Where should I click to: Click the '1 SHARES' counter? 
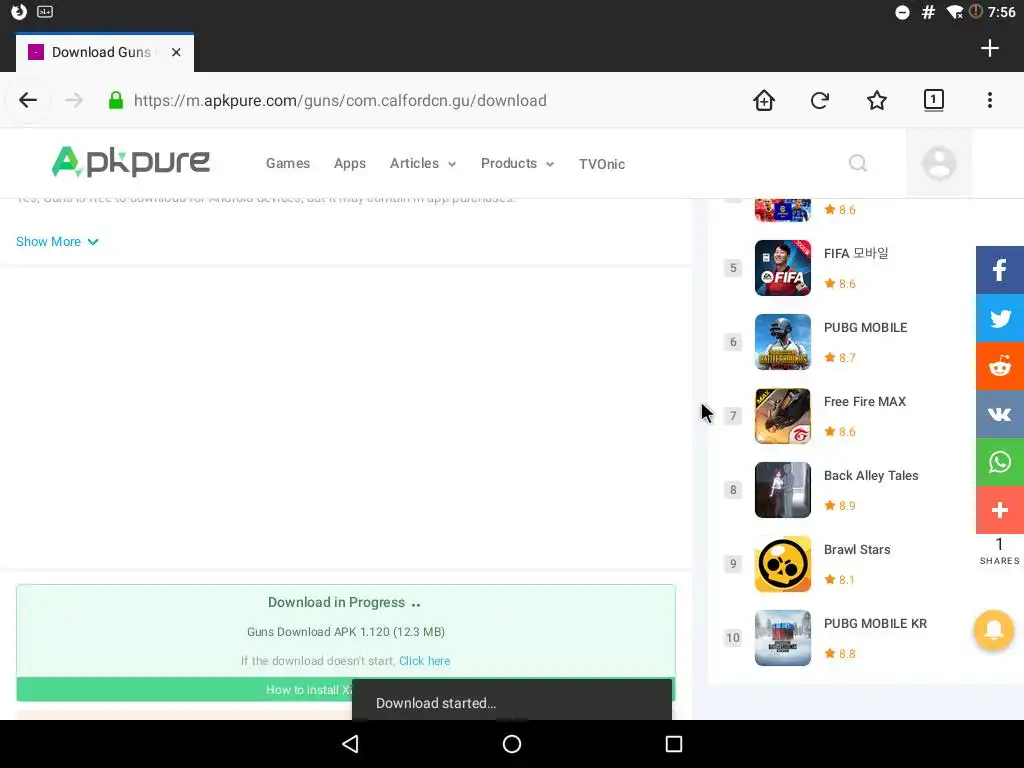coord(999,551)
